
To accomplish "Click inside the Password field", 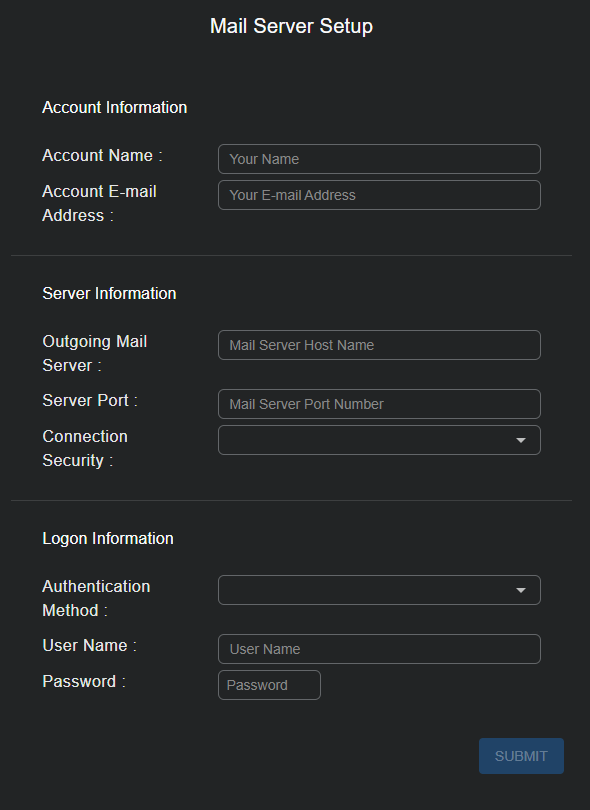I will (268, 685).
